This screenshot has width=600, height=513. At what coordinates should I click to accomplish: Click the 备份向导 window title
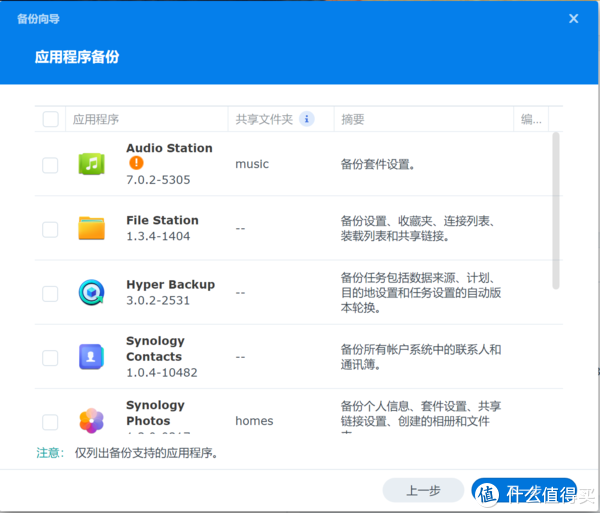(x=38, y=19)
